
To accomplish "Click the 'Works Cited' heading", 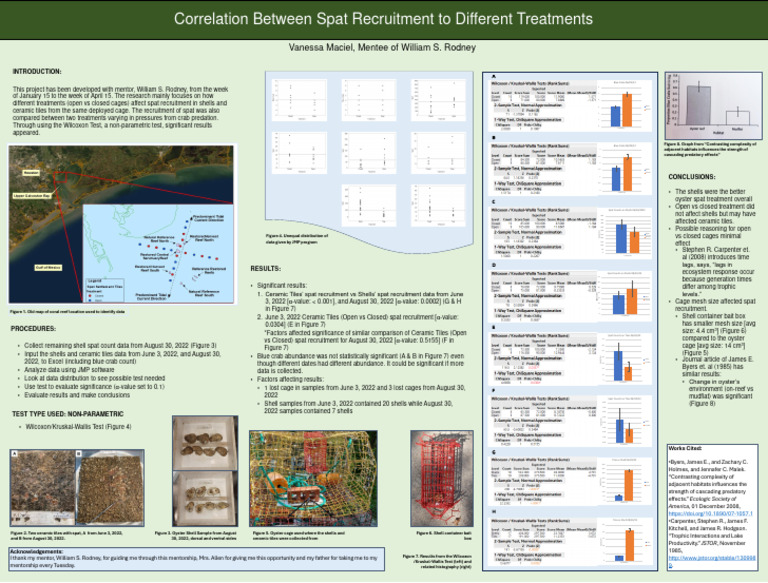I will pos(685,448).
